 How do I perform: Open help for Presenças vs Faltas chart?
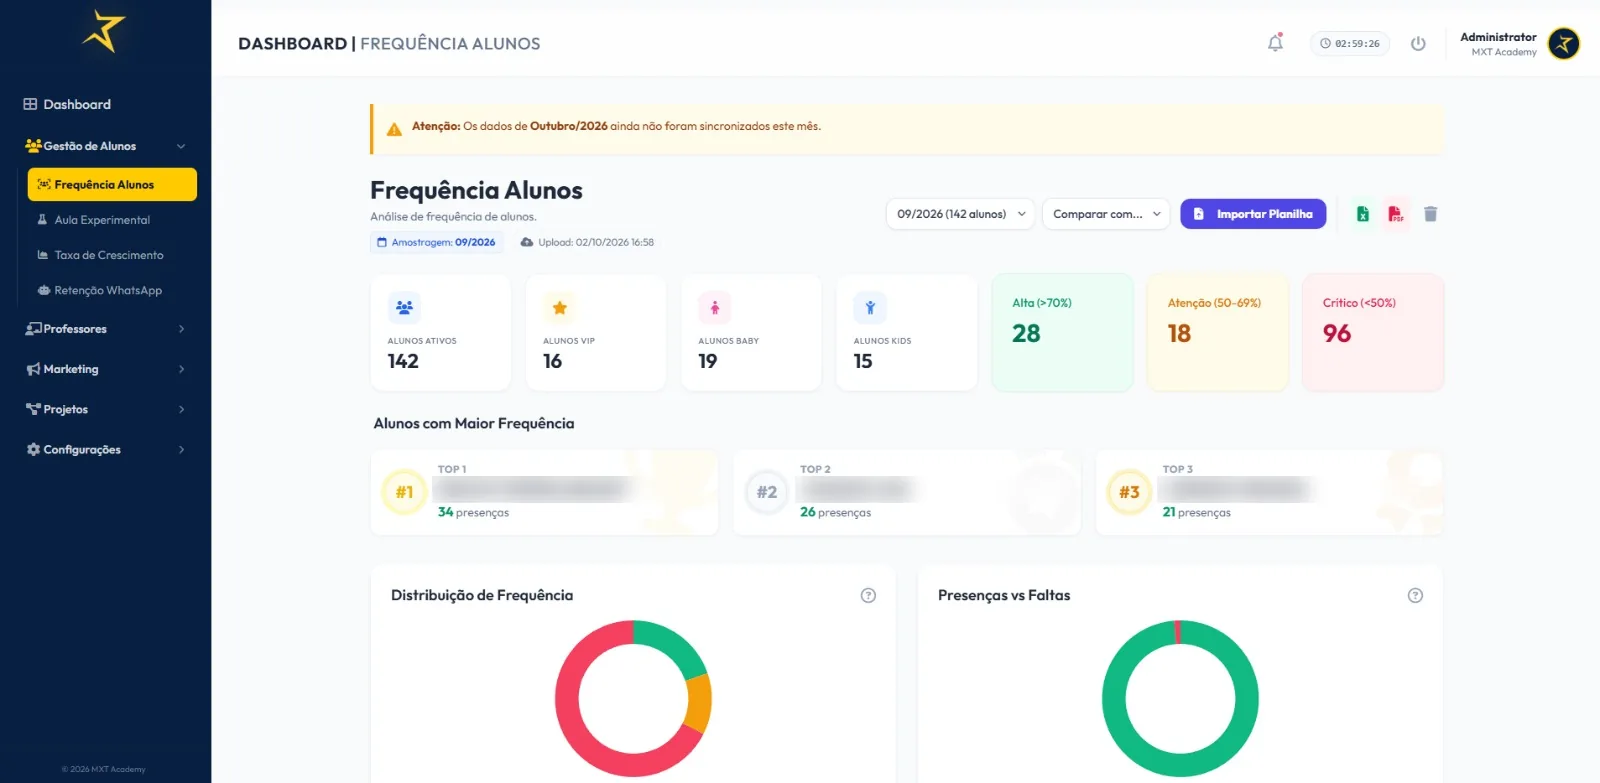(1415, 595)
